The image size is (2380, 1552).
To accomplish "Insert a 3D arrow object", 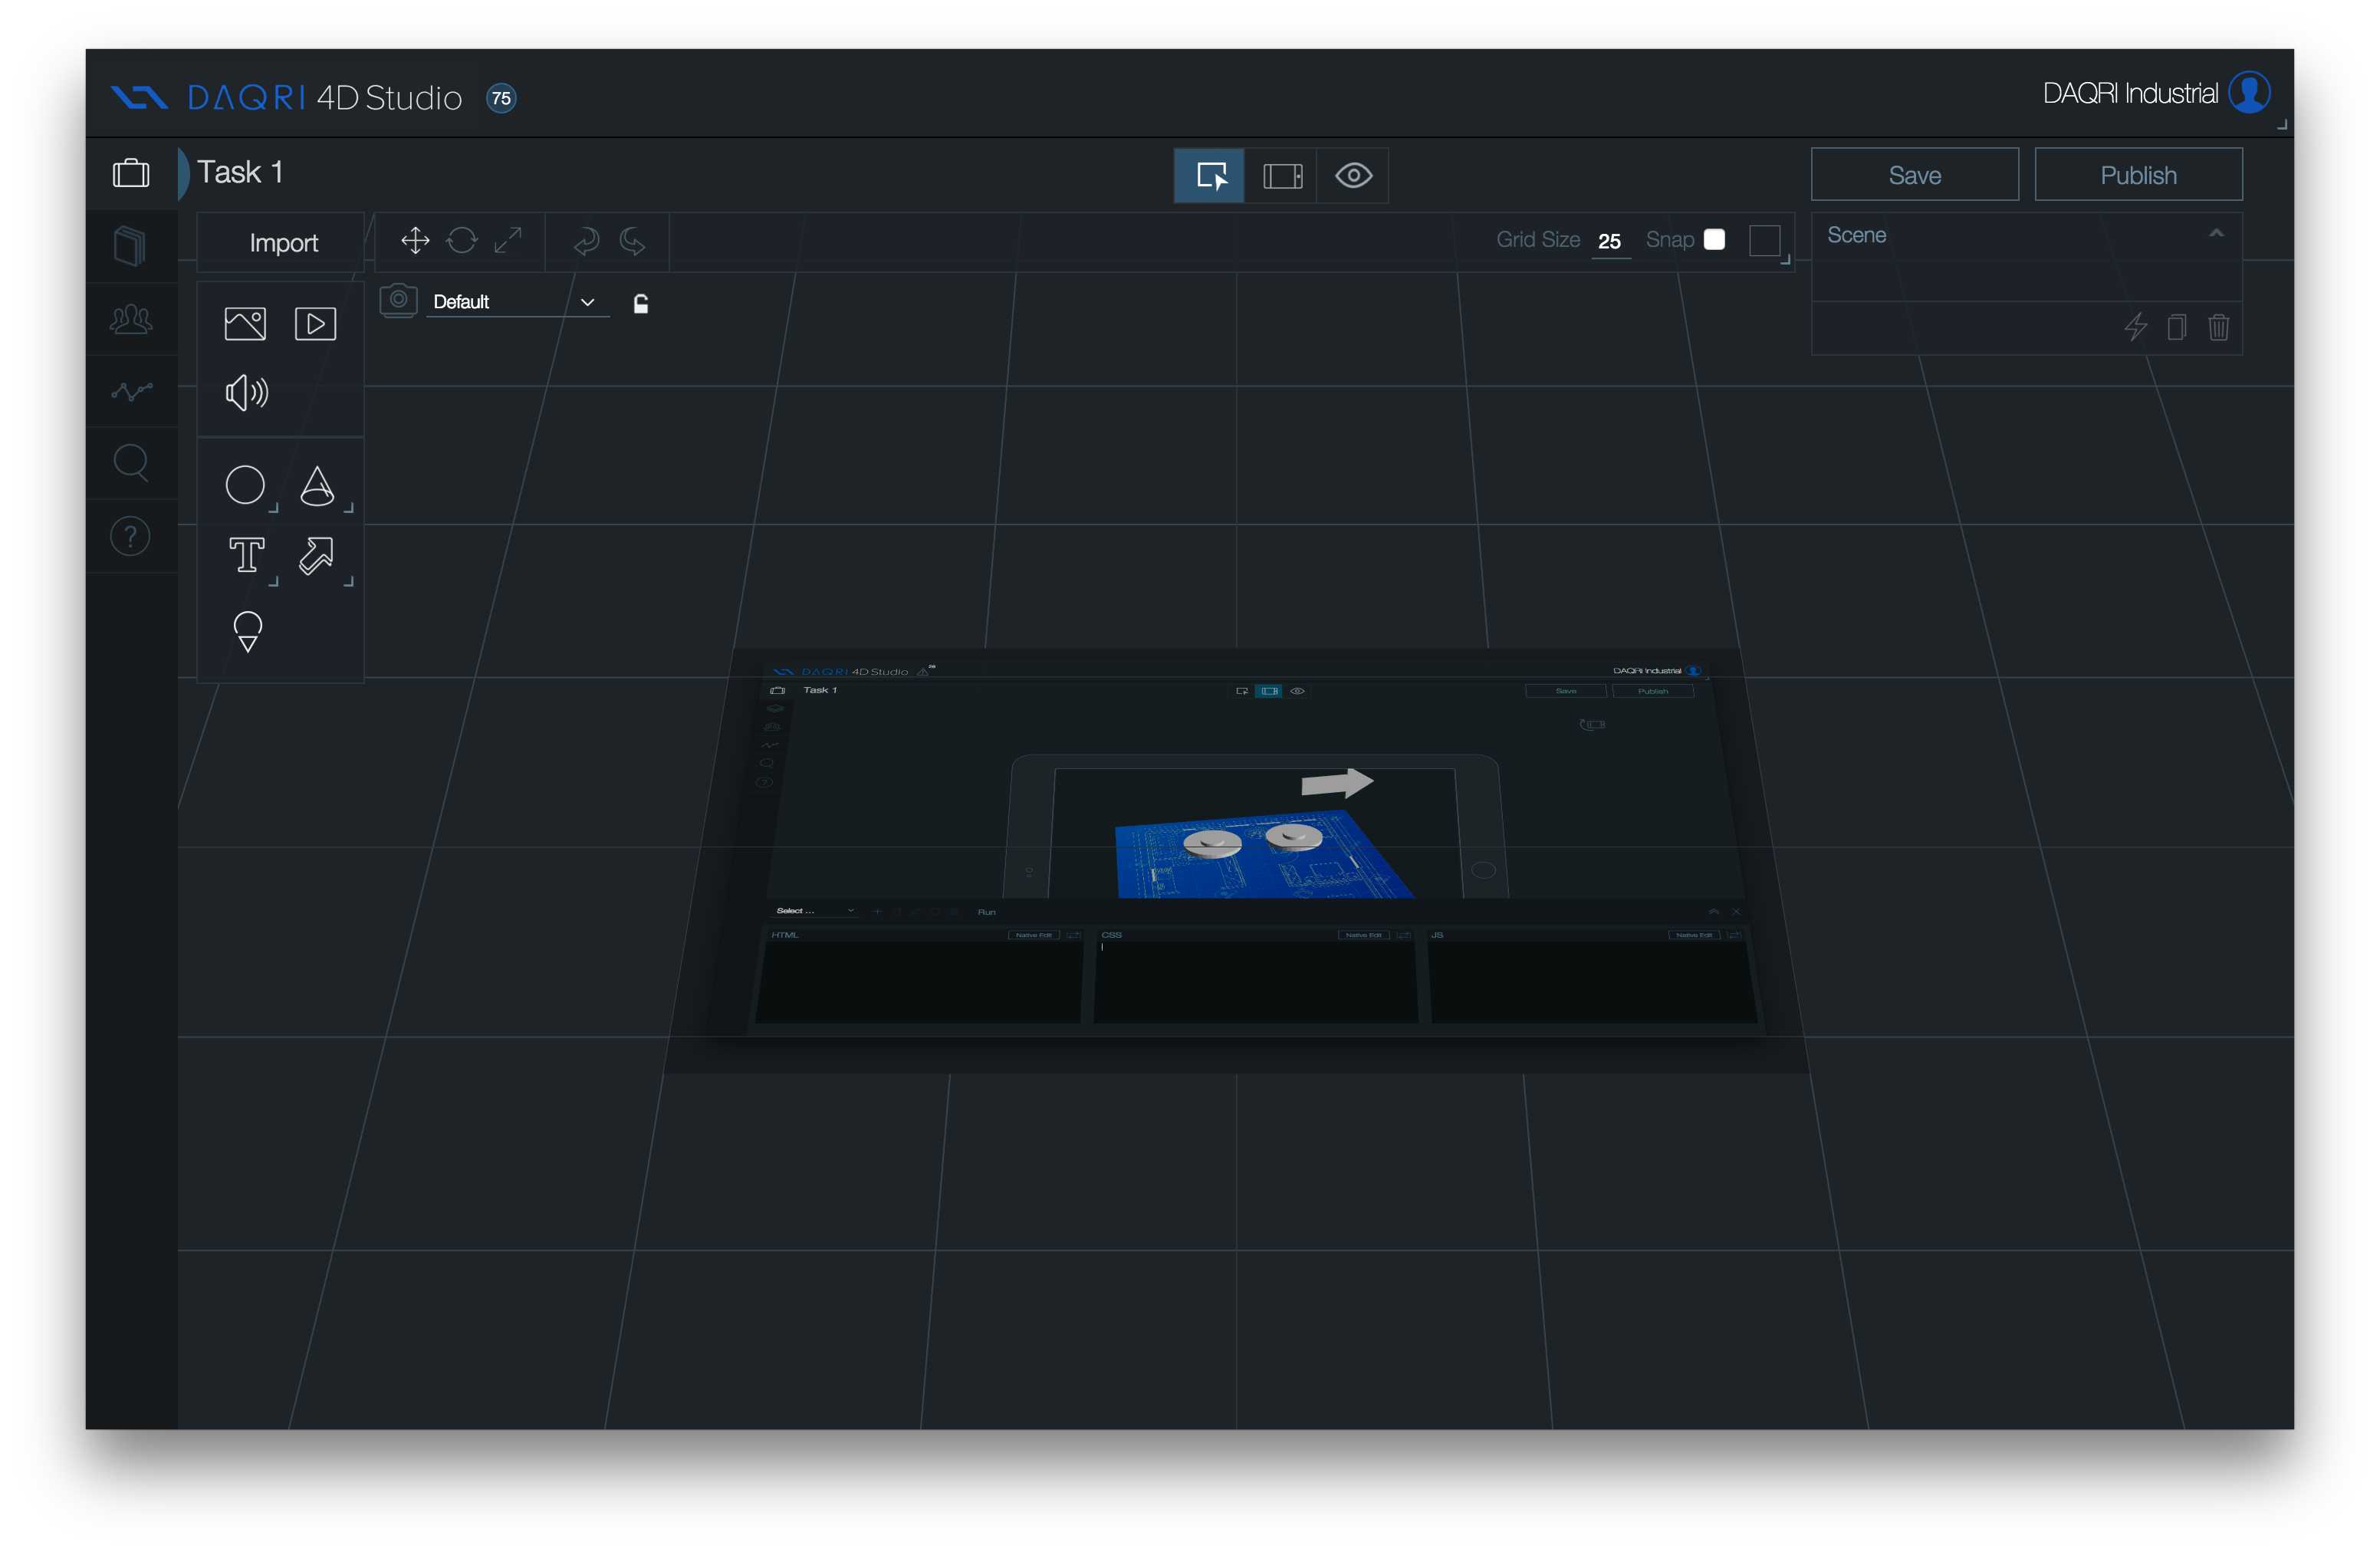I will tap(316, 556).
